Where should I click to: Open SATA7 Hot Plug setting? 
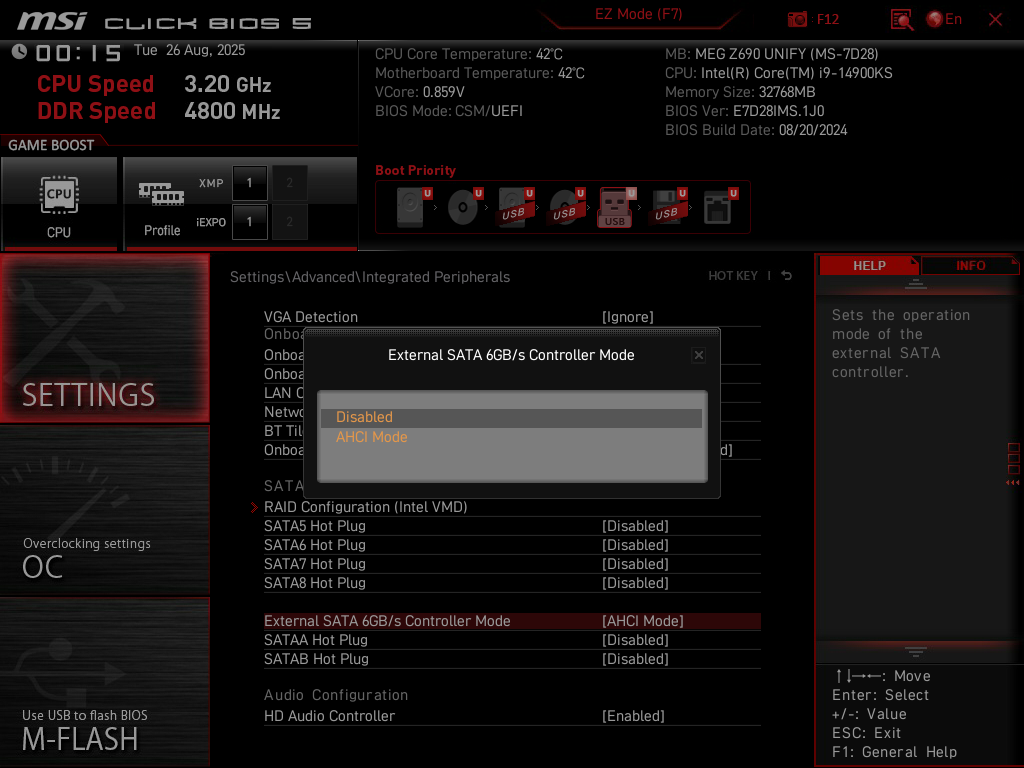(x=512, y=564)
